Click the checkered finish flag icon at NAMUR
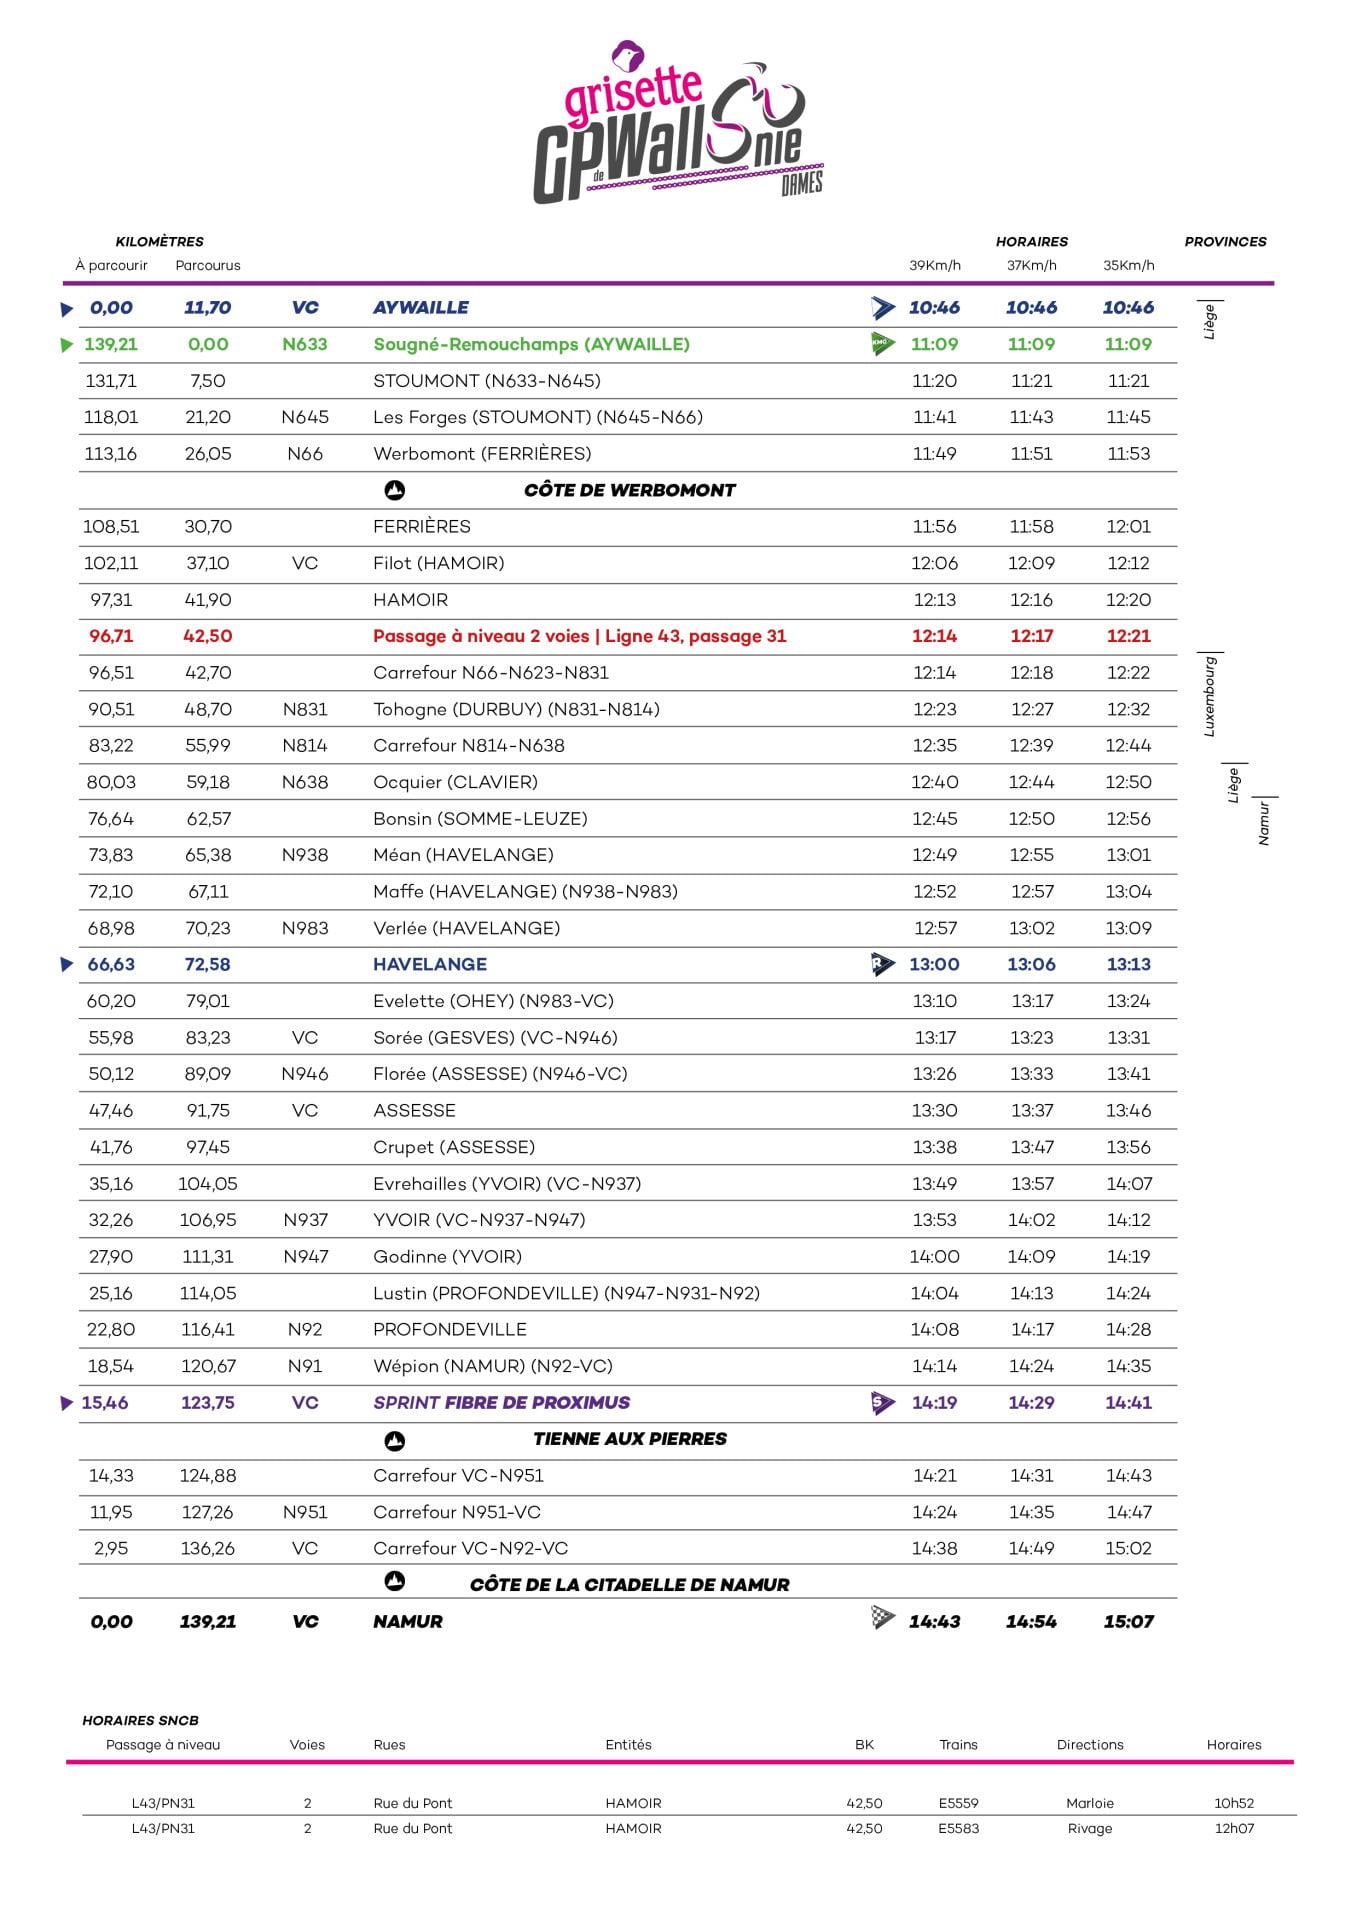The width and height of the screenshot is (1357, 1920). point(883,1617)
